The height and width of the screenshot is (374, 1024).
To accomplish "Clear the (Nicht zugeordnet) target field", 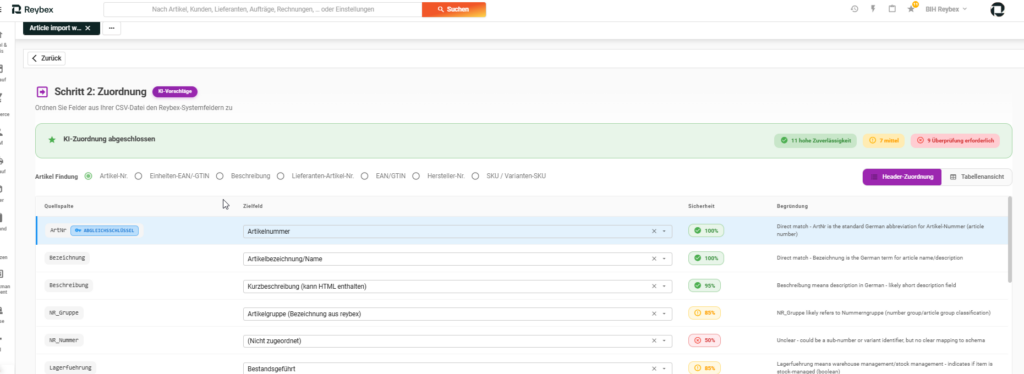I will click(654, 341).
